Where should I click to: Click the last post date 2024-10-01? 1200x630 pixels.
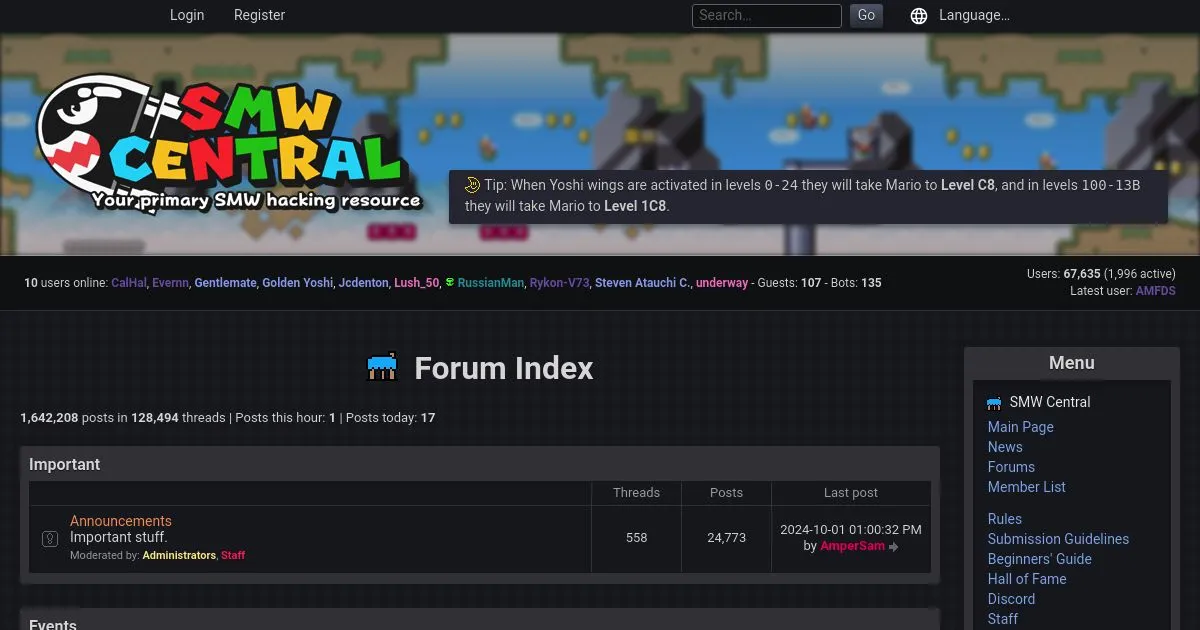(851, 530)
